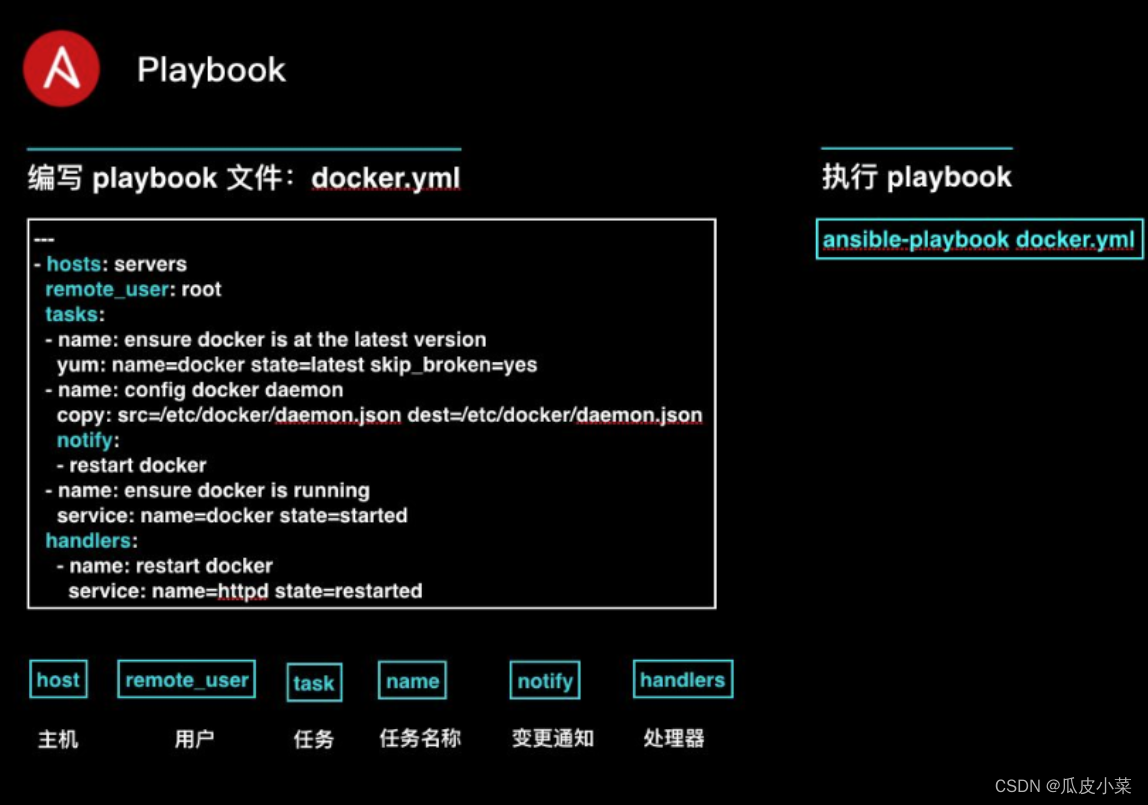The width and height of the screenshot is (1148, 805).
Task: Click the host label box
Action: point(59,679)
